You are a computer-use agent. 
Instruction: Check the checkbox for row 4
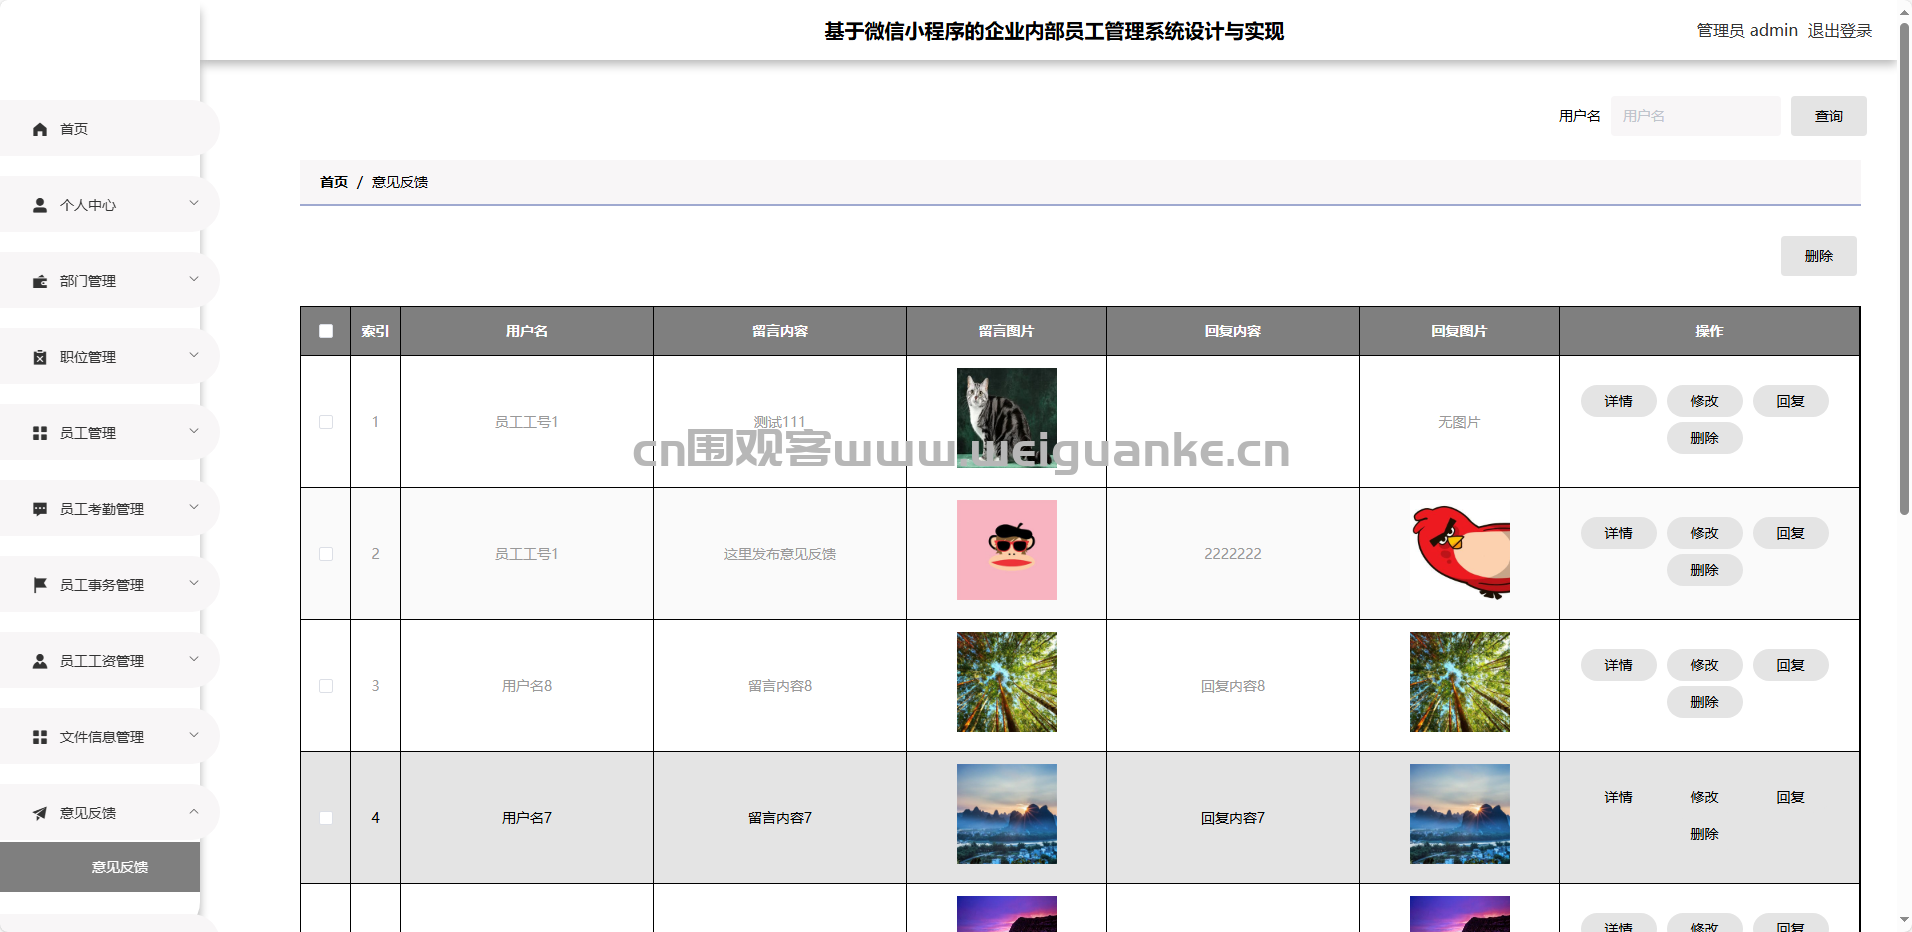326,818
